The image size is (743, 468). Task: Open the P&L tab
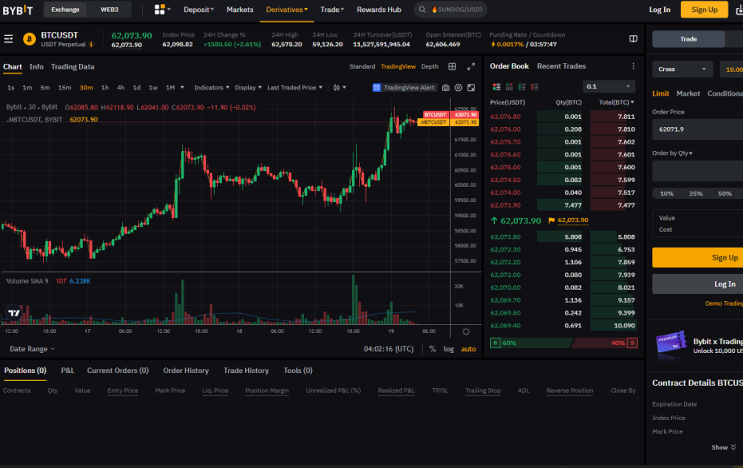click(x=67, y=370)
